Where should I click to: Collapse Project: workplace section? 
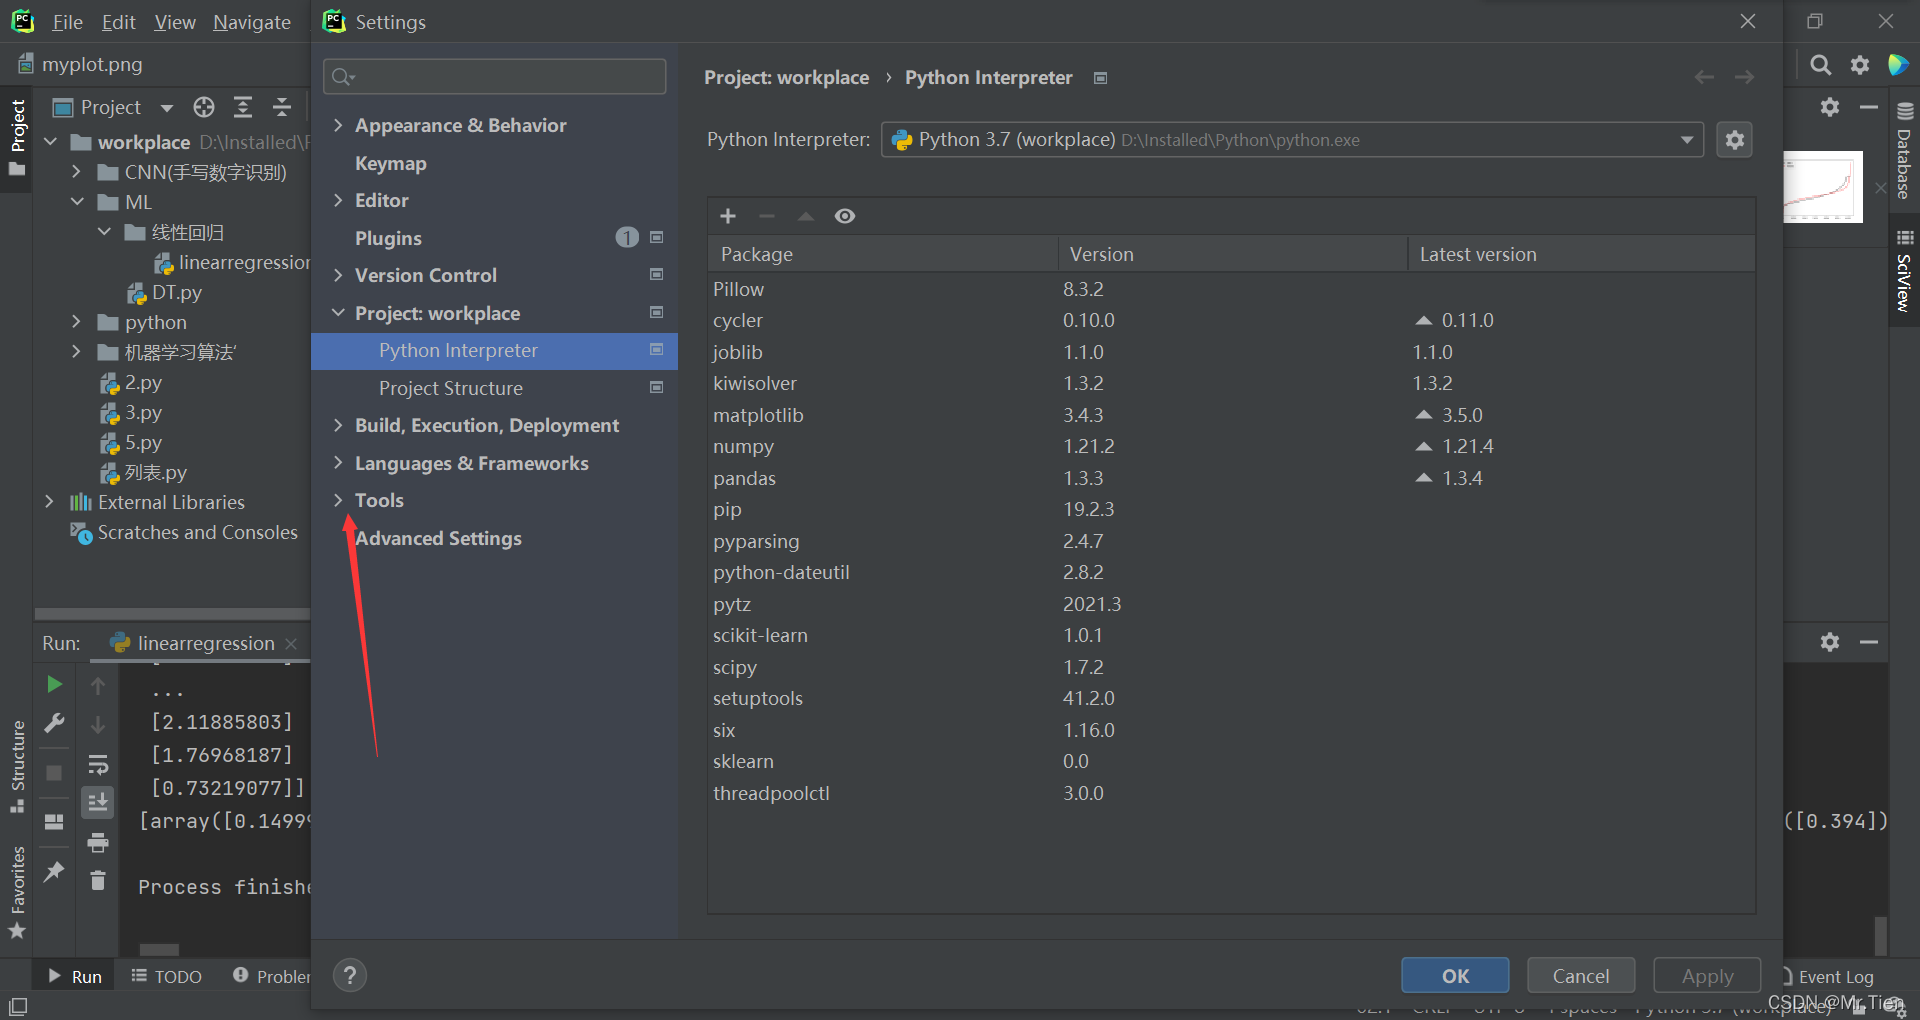click(338, 313)
